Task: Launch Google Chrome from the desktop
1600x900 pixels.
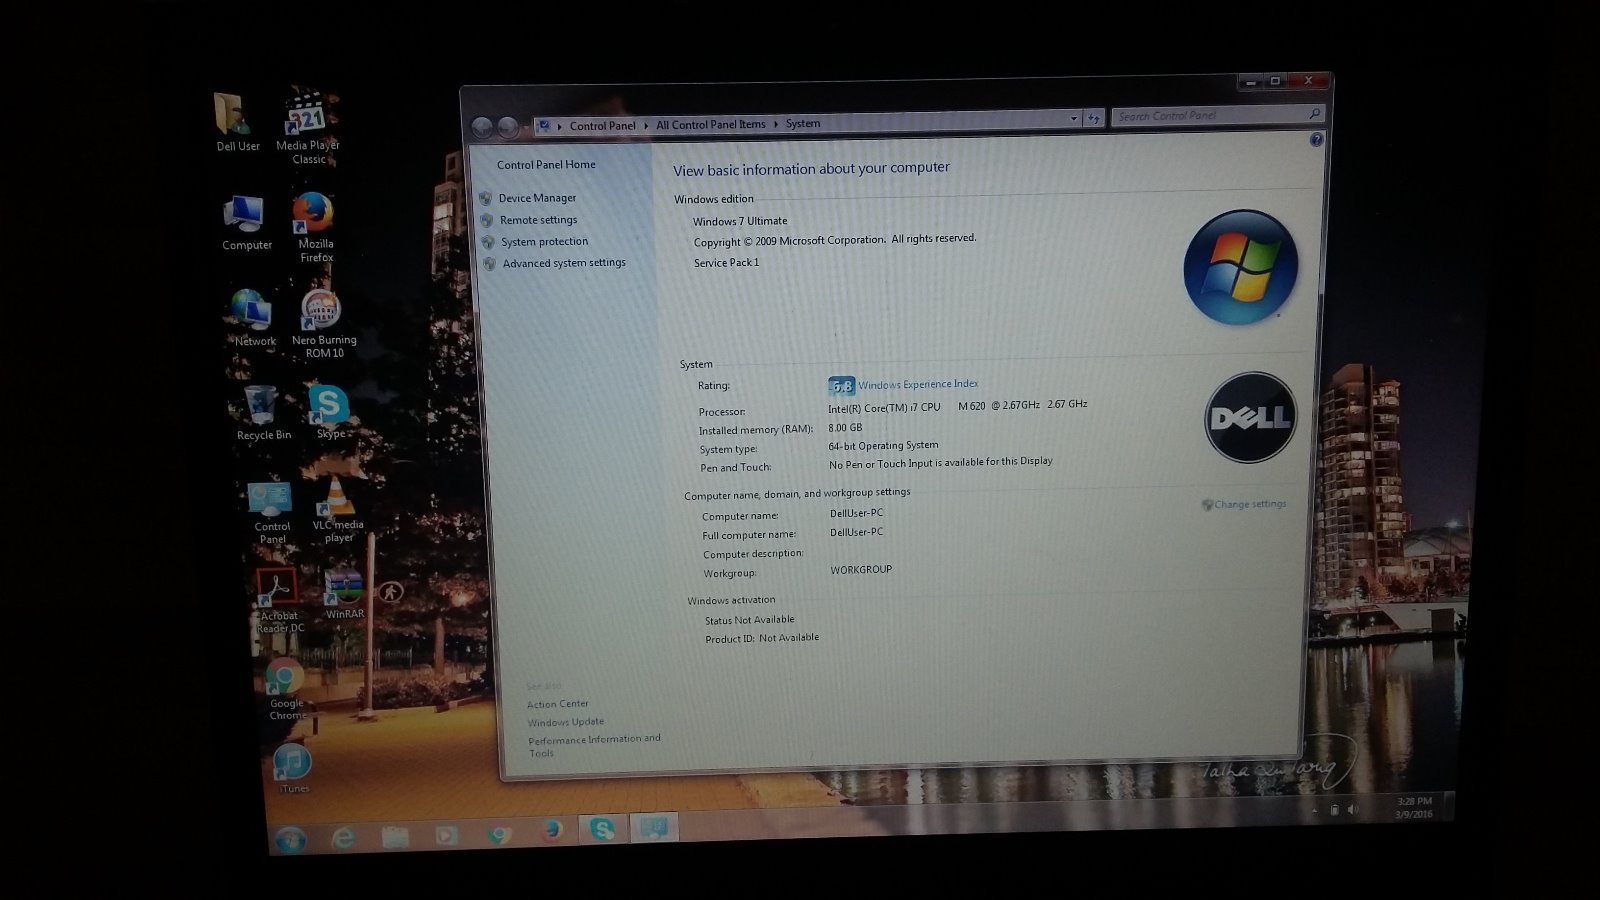Action: (286, 689)
